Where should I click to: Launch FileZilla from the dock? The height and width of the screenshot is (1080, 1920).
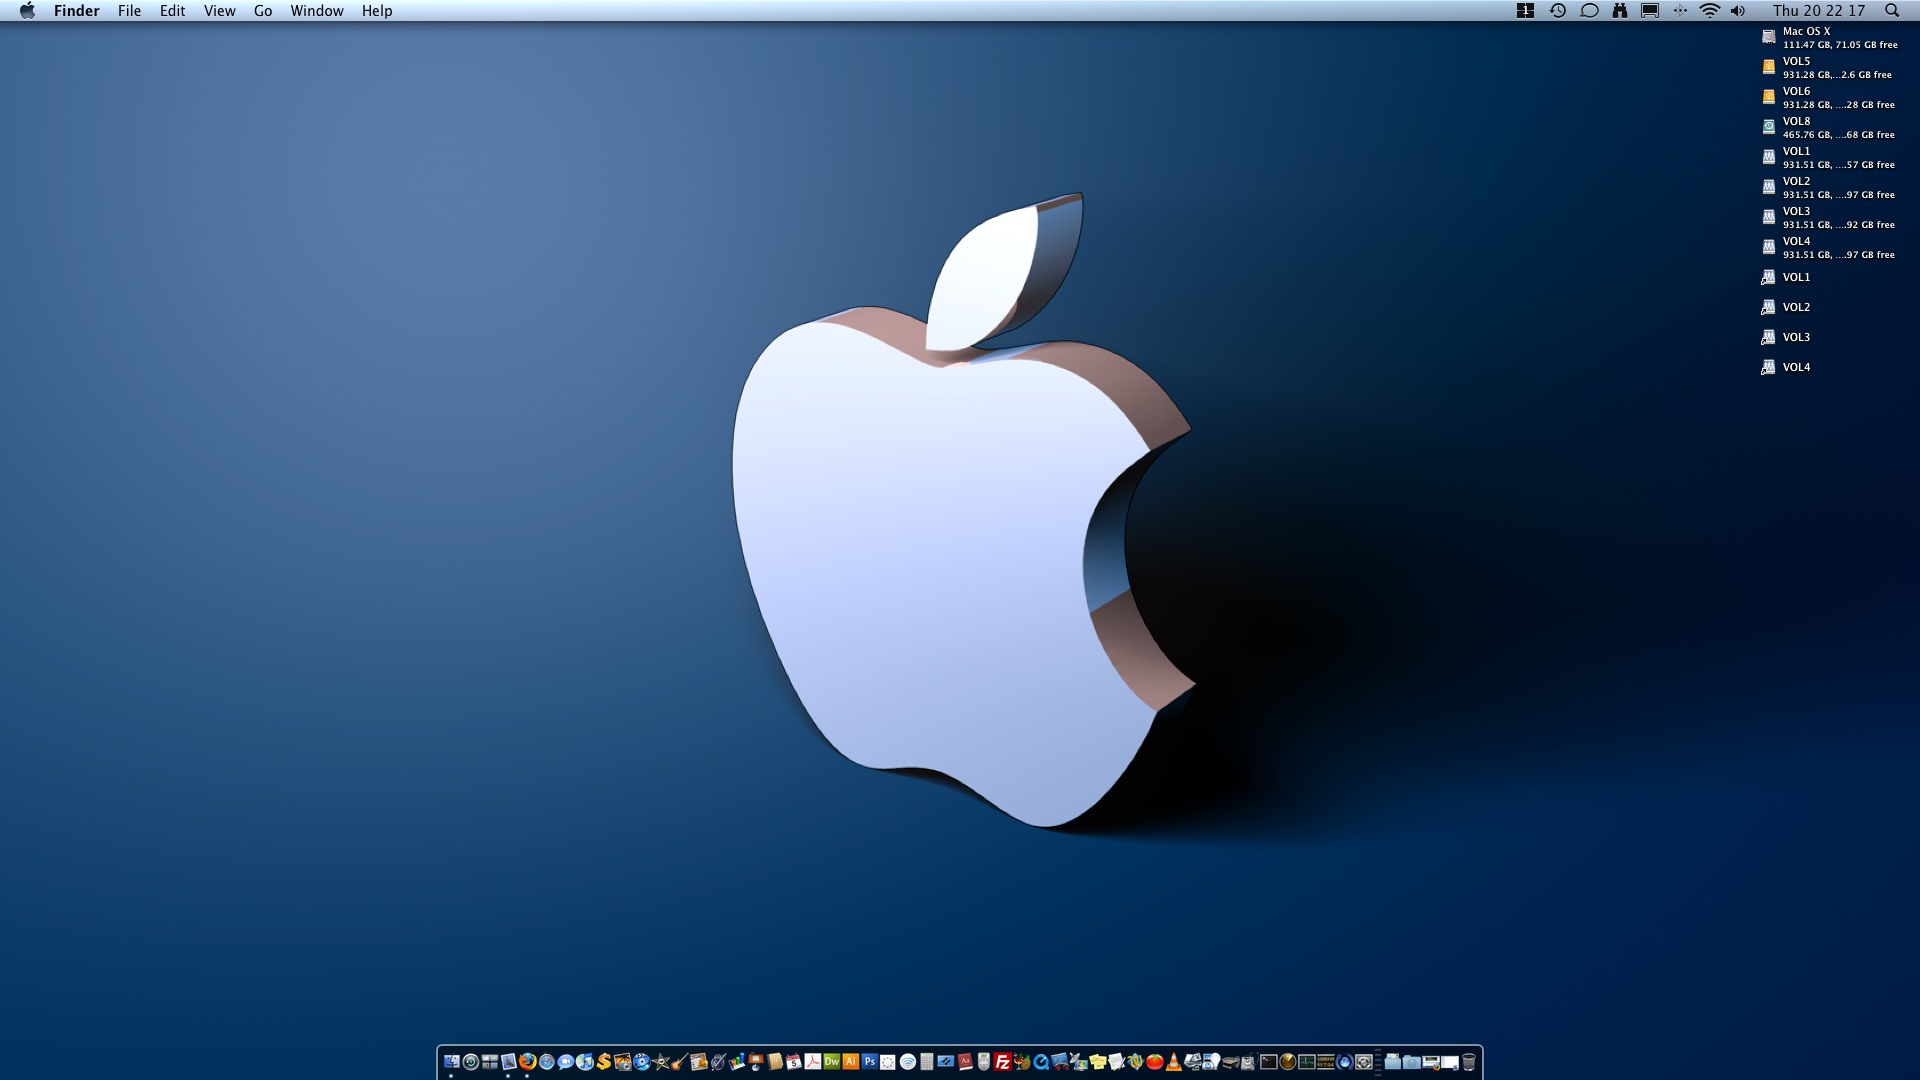[x=1002, y=1062]
